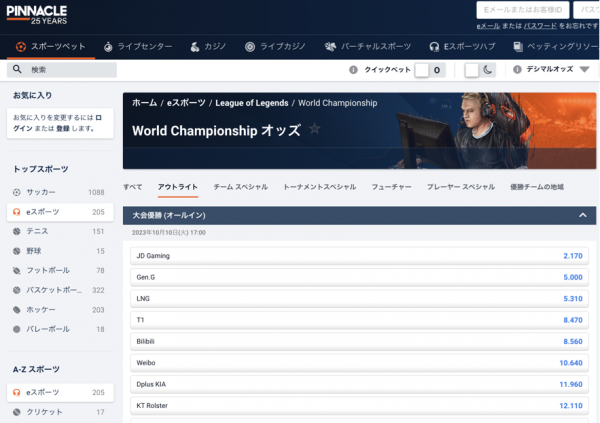The height and width of the screenshot is (423, 600).
Task: Switch to the すべて tab
Action: pos(132,187)
